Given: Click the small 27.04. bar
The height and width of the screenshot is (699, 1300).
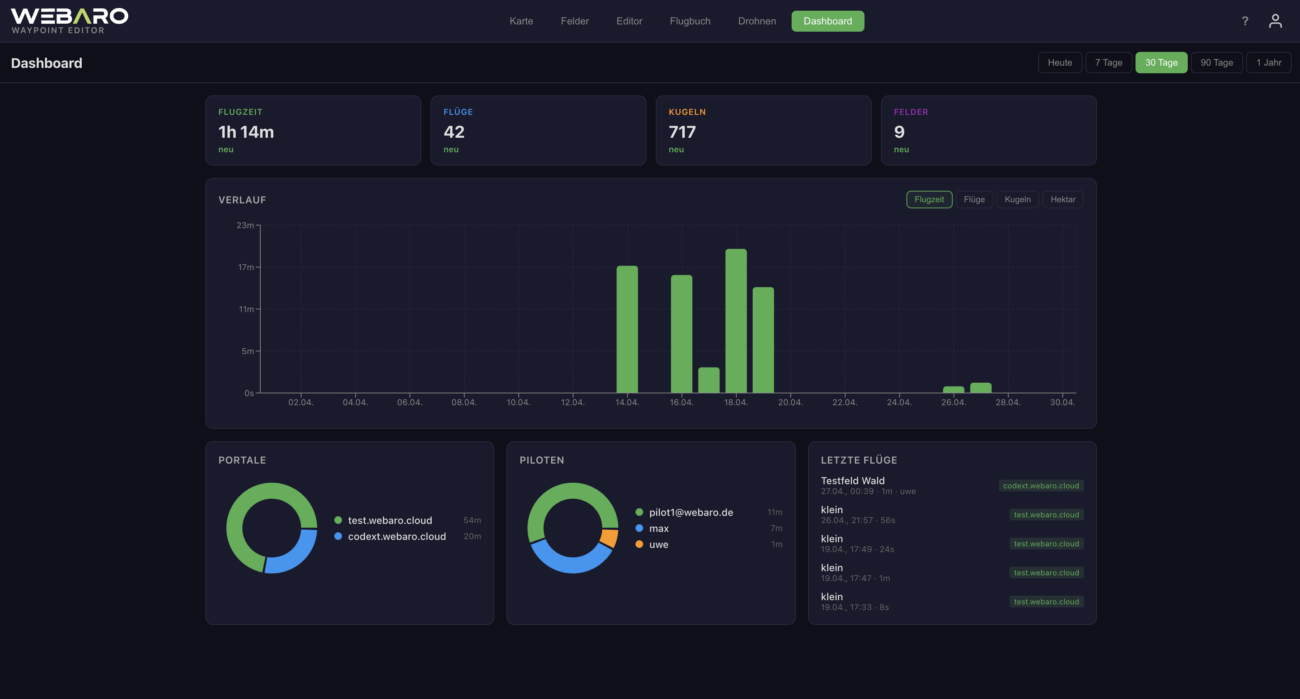Looking at the screenshot, I should tap(981, 388).
